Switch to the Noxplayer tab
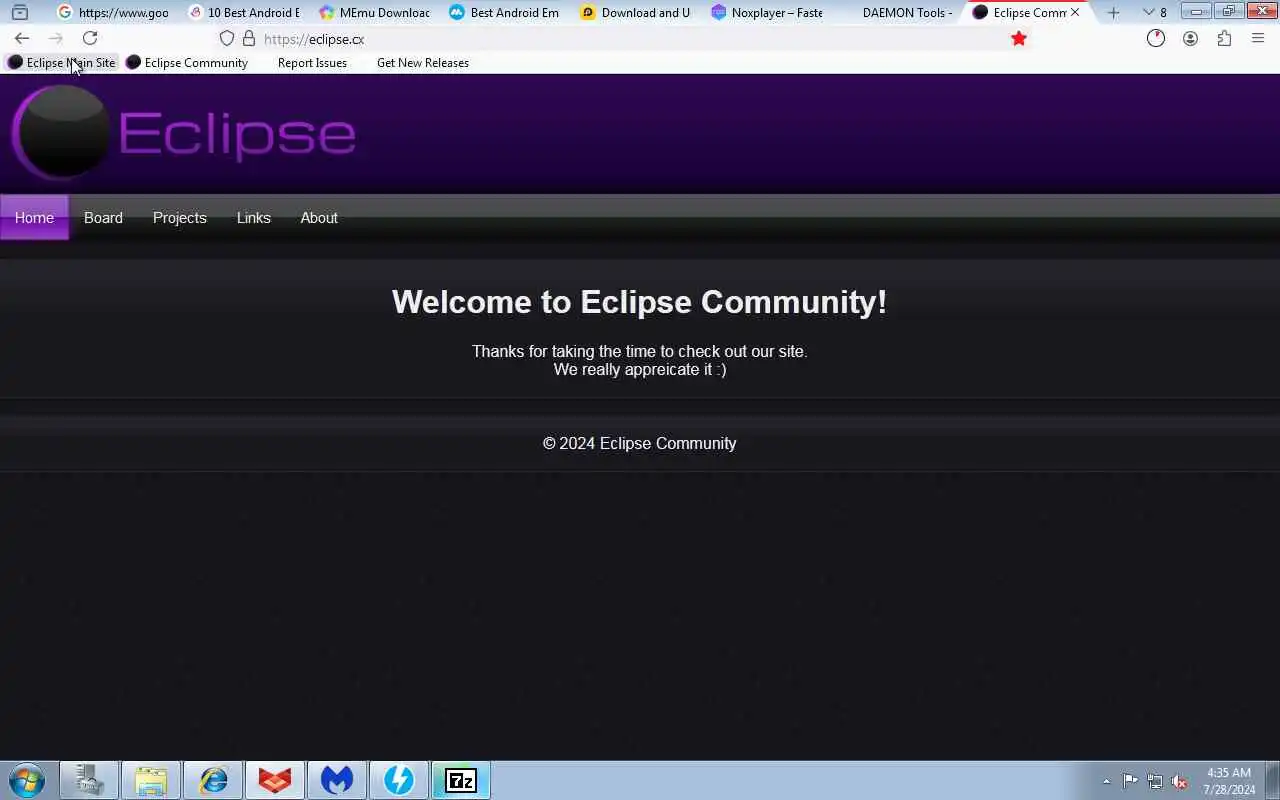The width and height of the screenshot is (1280, 800). 767,13
